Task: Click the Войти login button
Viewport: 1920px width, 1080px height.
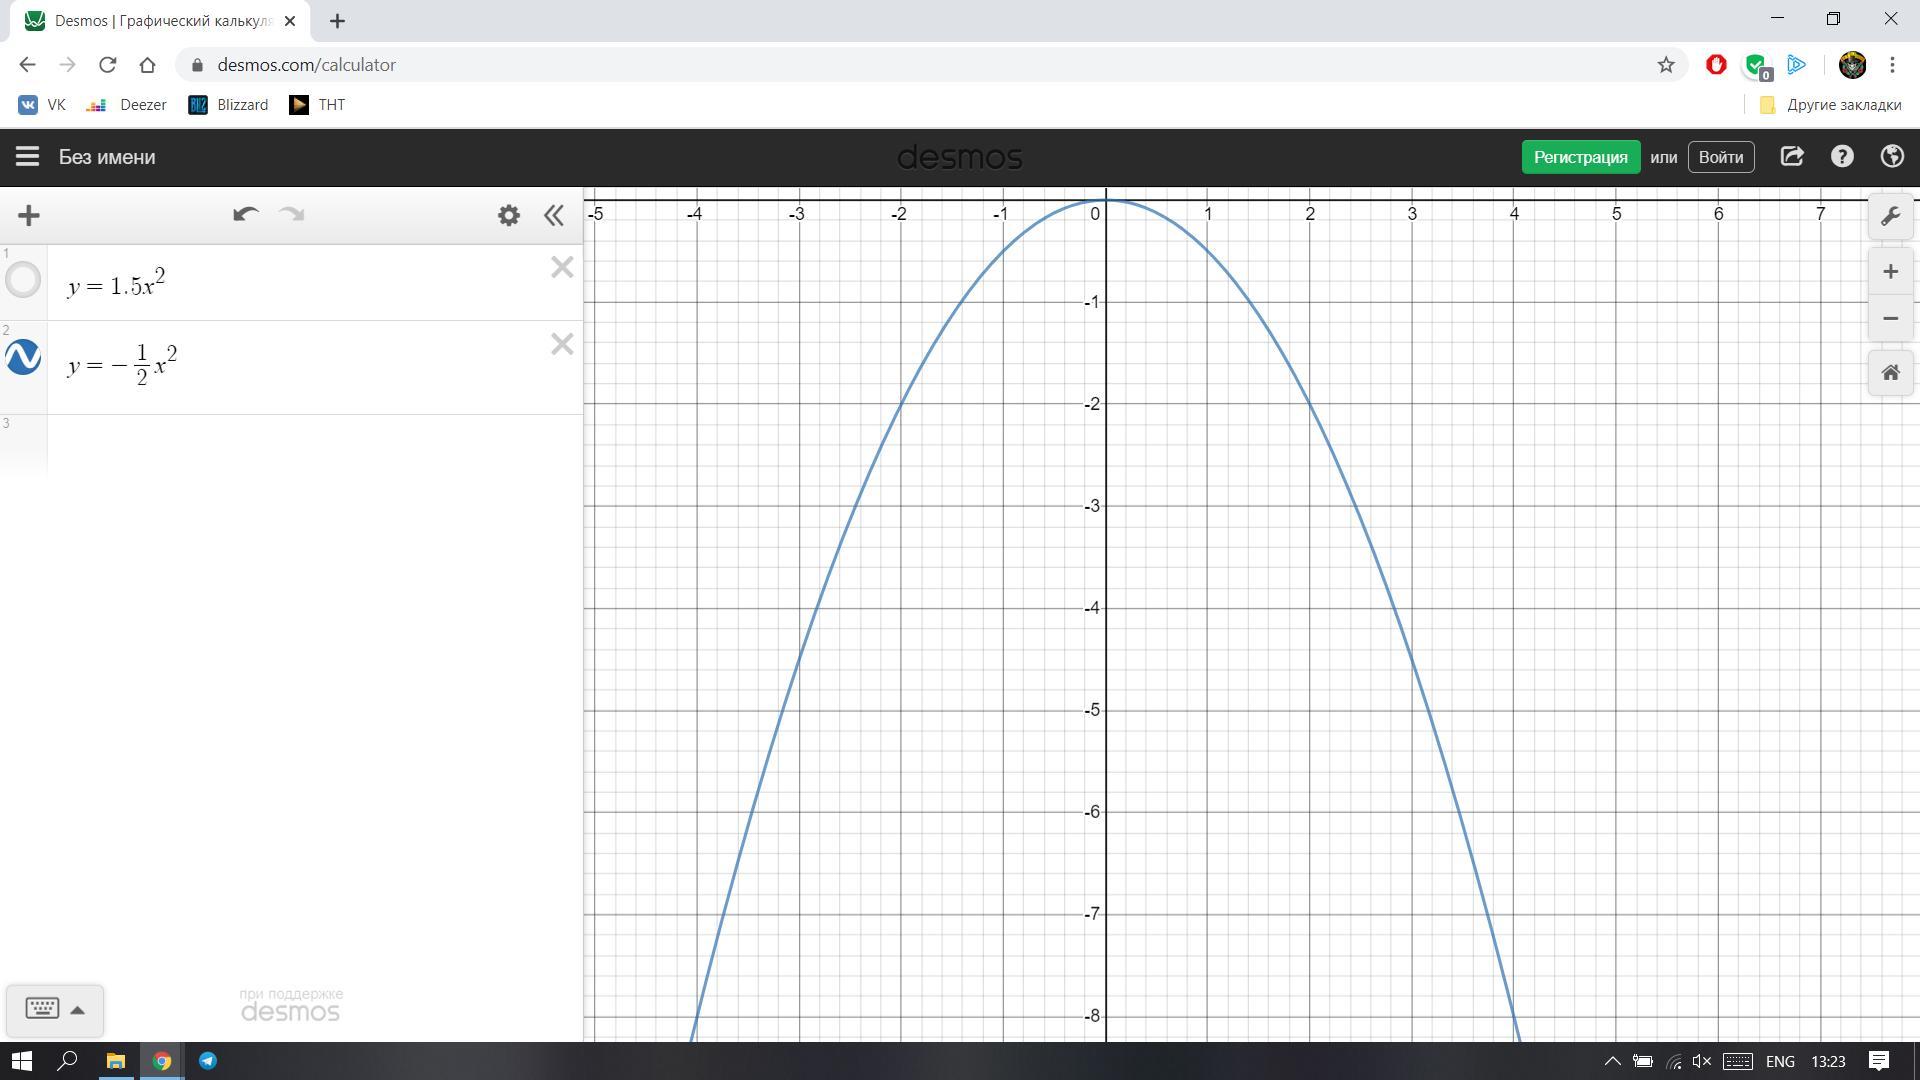Action: tap(1720, 157)
